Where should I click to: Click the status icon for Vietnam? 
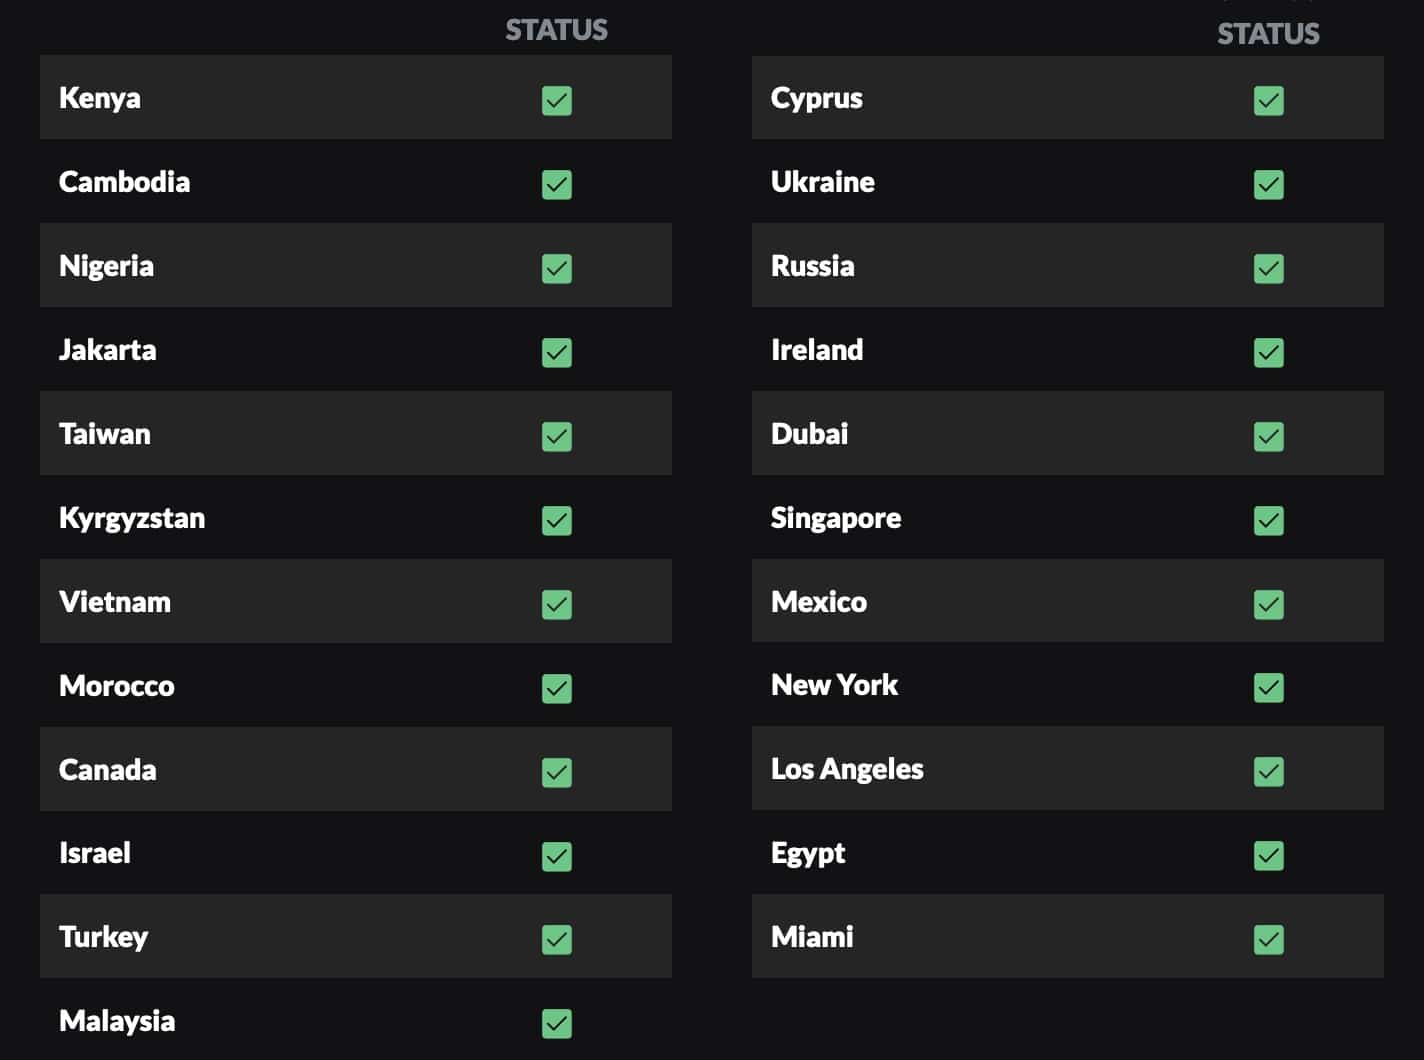point(557,604)
